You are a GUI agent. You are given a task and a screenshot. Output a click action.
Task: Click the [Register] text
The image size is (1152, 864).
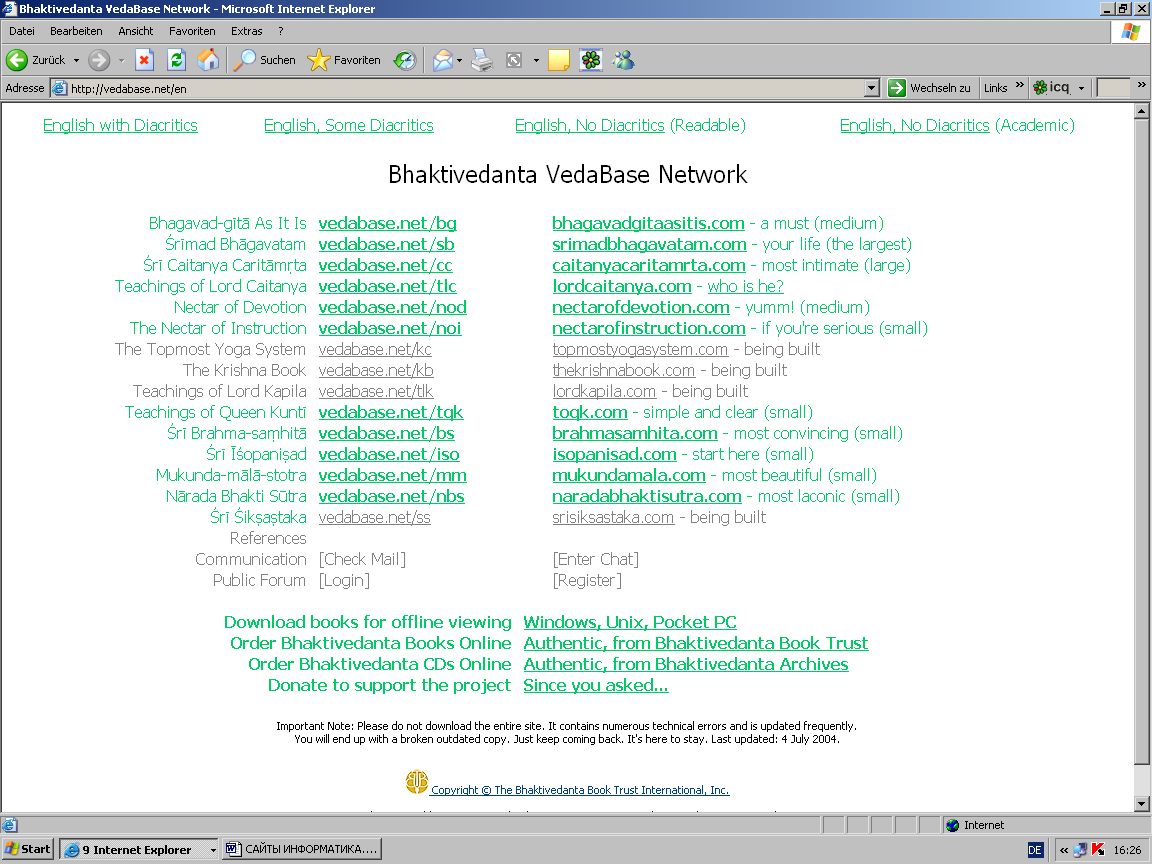point(587,580)
